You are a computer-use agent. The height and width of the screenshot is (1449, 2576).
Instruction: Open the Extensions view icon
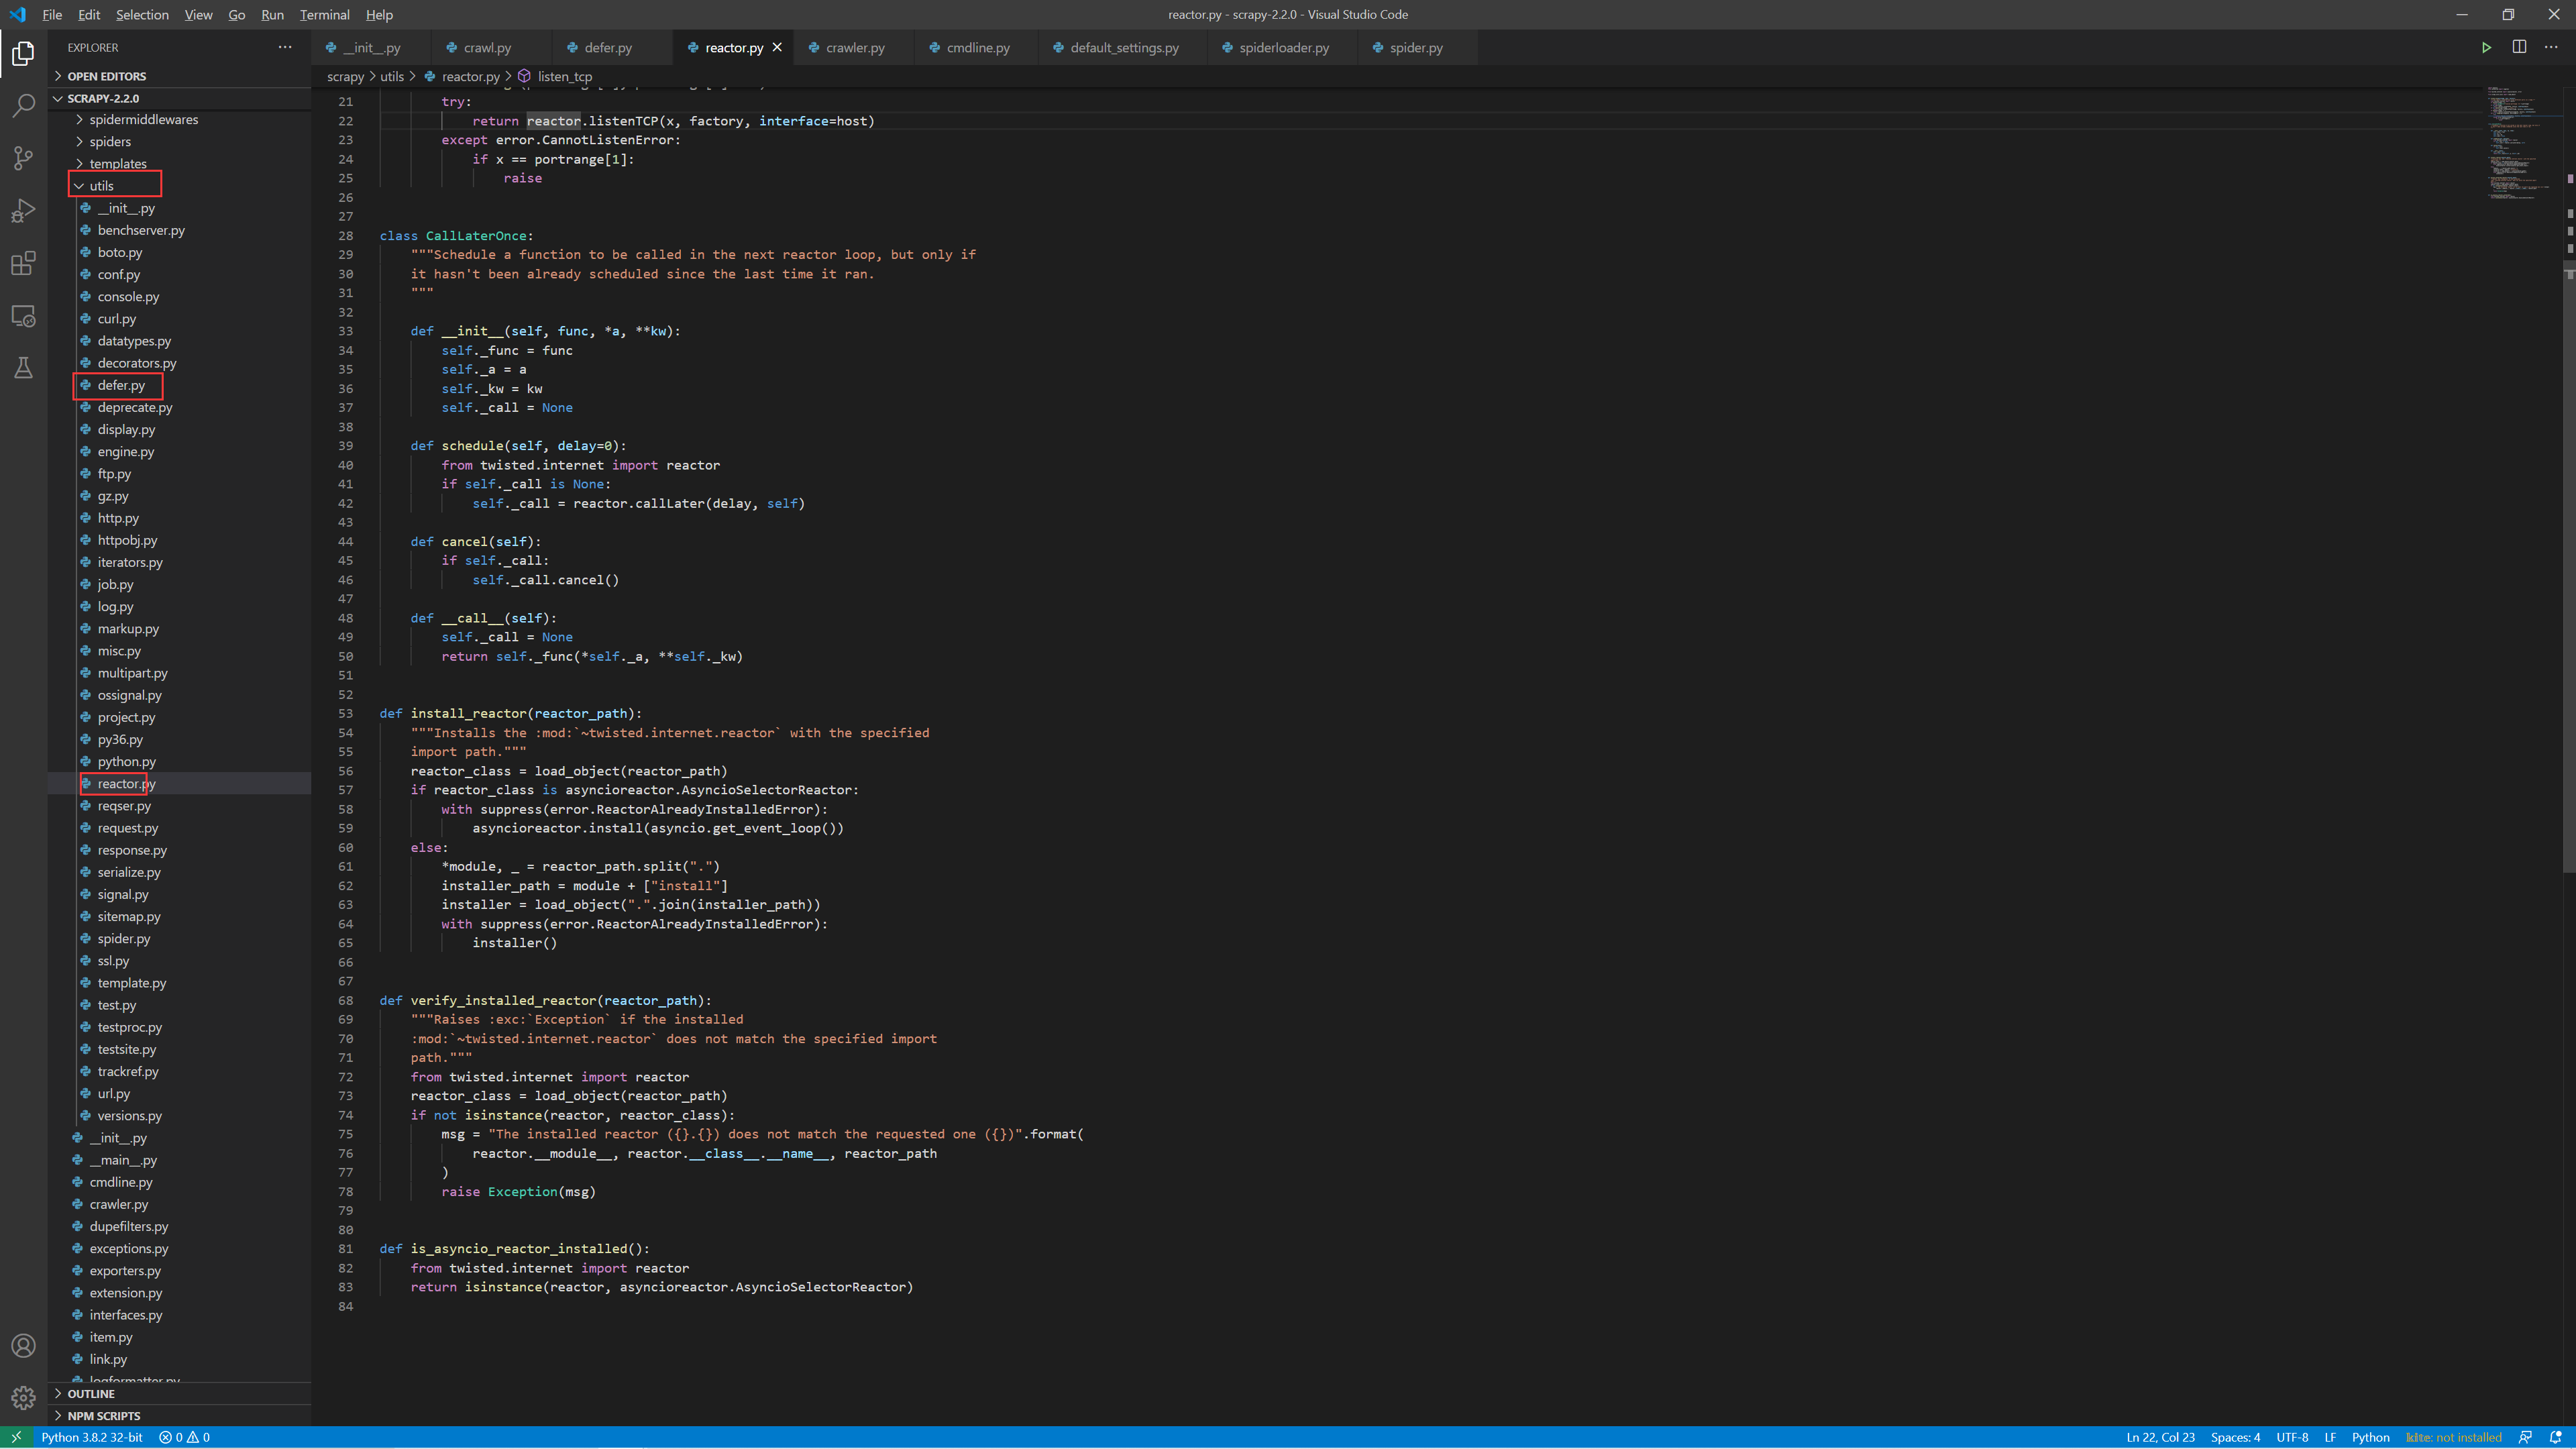[23, 263]
